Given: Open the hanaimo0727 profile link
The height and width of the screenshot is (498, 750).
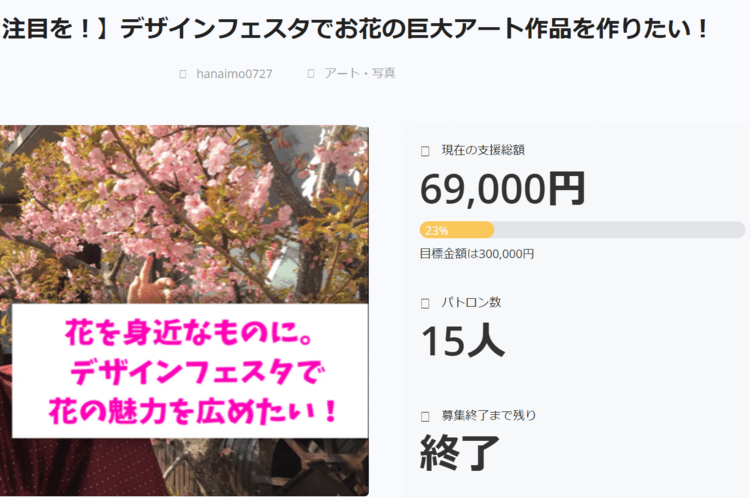Looking at the screenshot, I should coord(234,74).
